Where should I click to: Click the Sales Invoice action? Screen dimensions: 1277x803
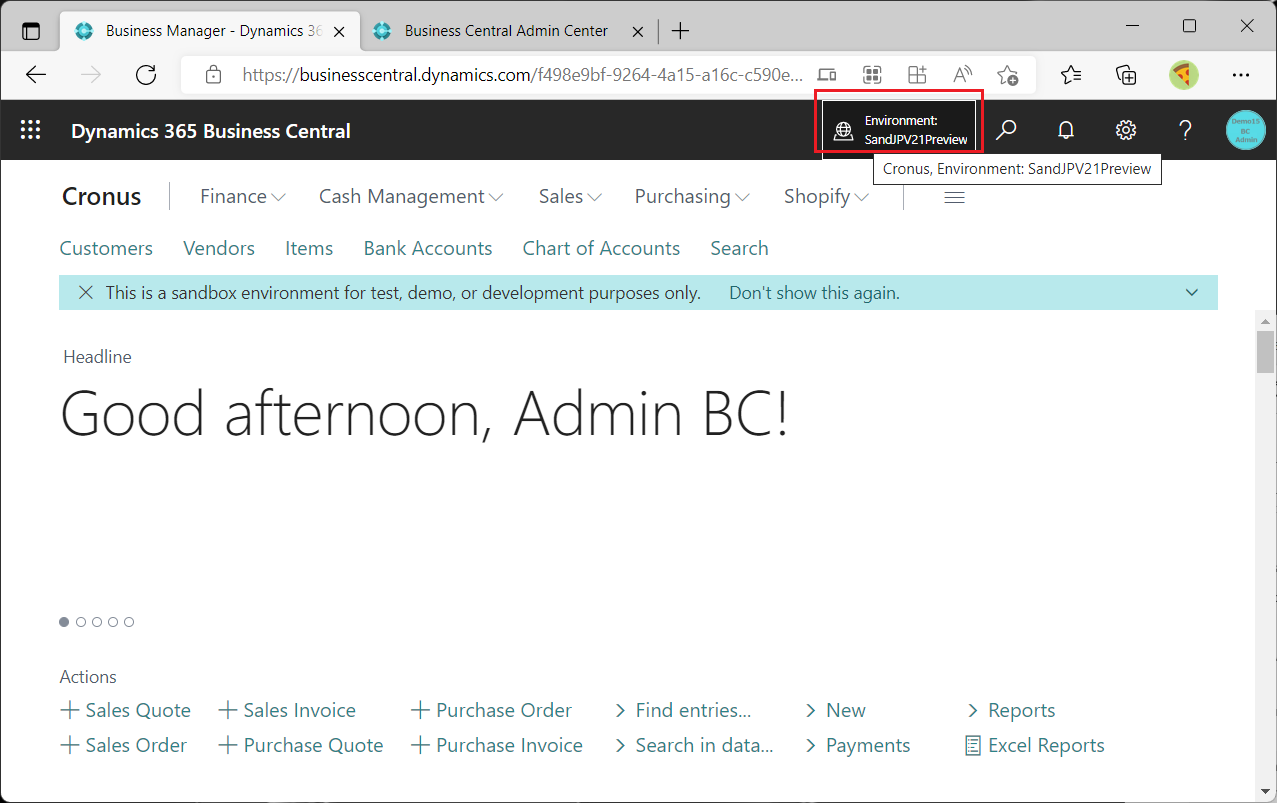pos(287,710)
